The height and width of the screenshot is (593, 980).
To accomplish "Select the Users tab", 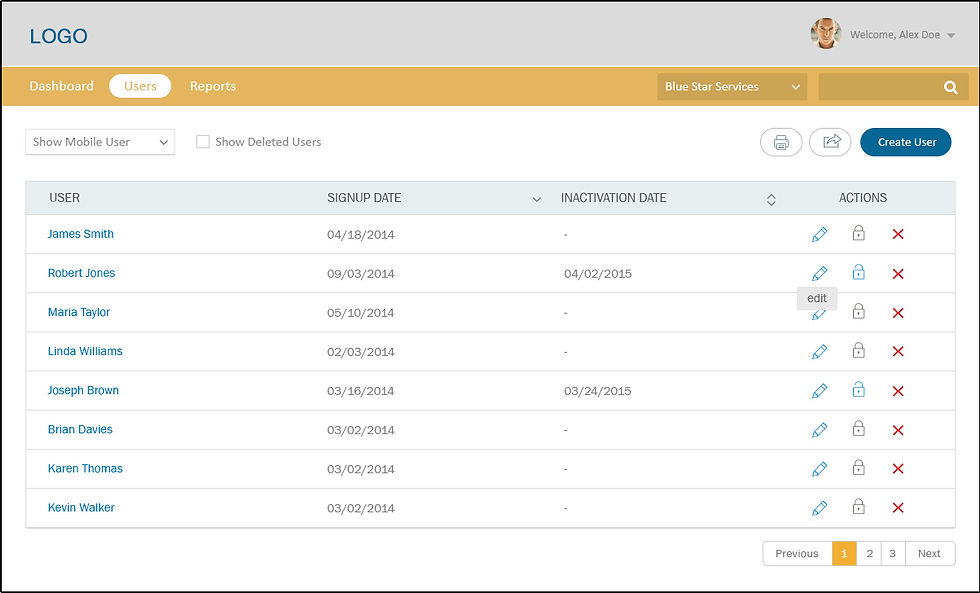I will click(x=140, y=86).
